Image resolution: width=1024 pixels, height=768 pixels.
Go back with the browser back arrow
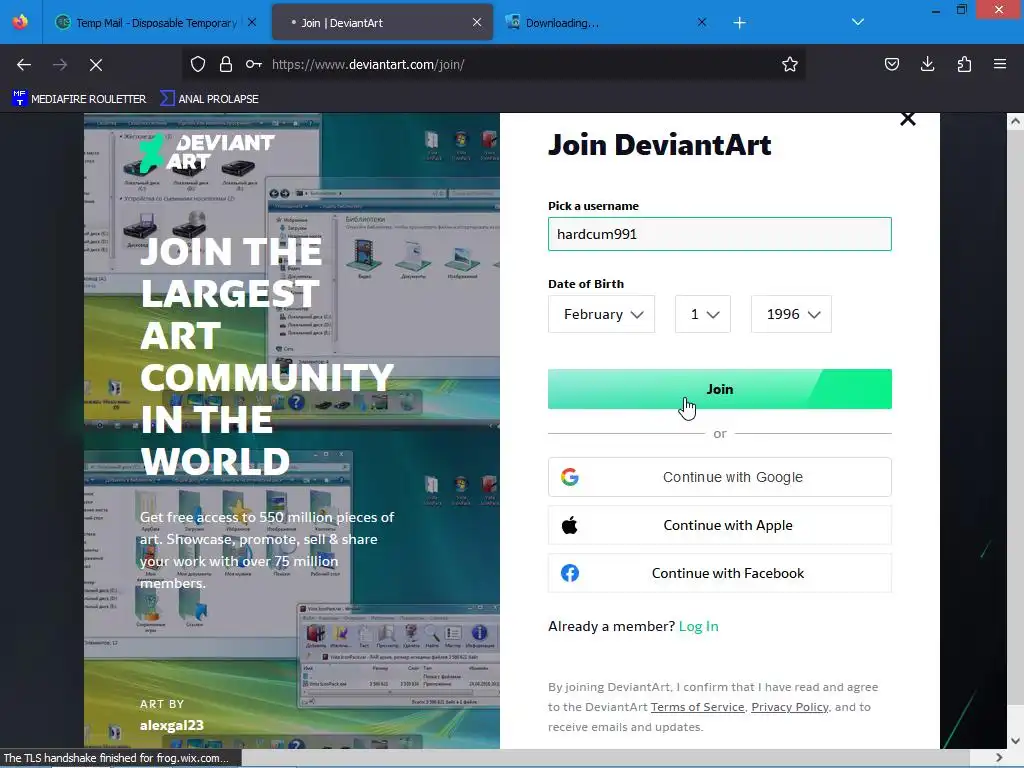pos(24,65)
